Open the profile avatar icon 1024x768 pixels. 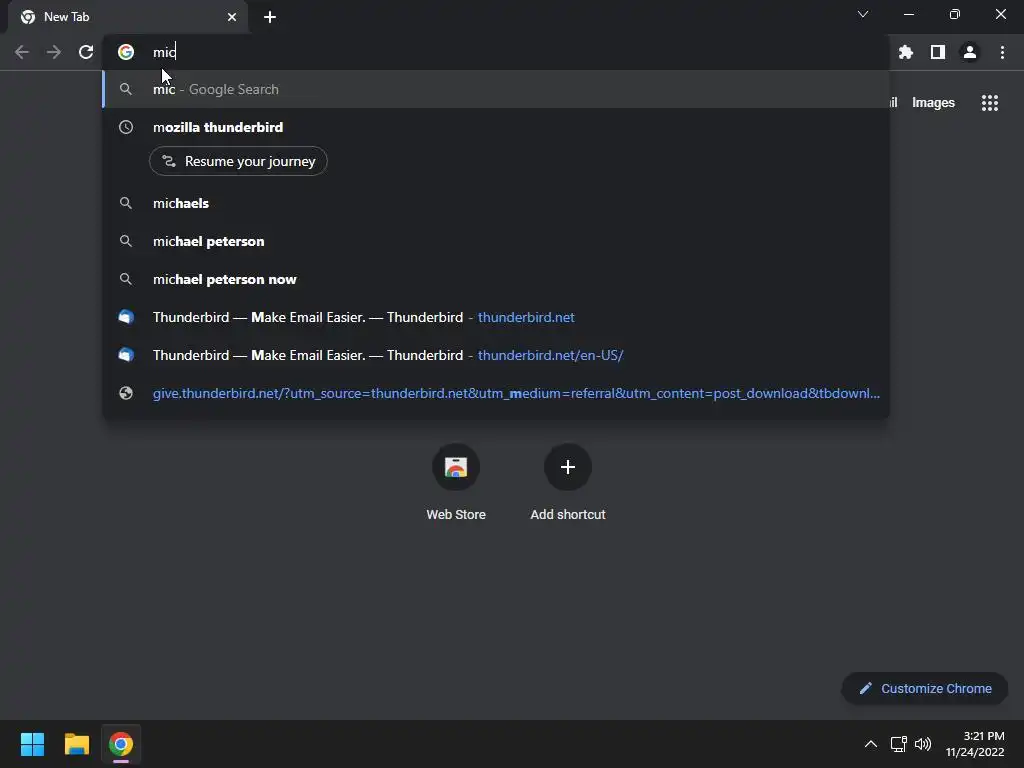pyautogui.click(x=970, y=52)
